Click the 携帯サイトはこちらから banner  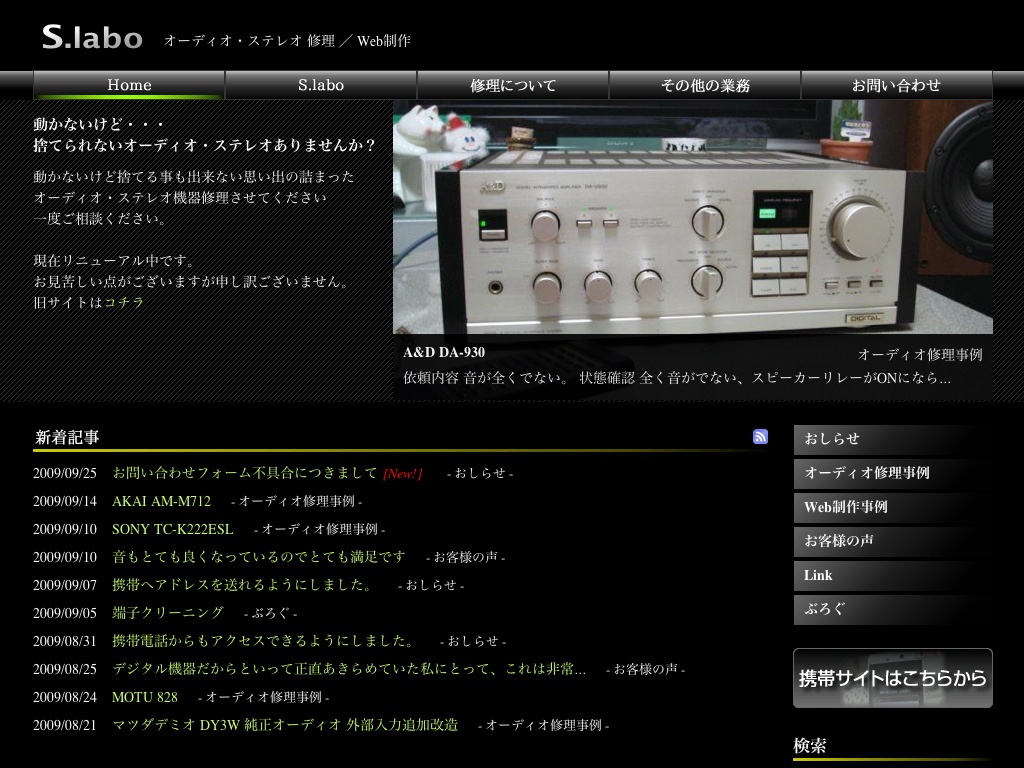tap(892, 678)
